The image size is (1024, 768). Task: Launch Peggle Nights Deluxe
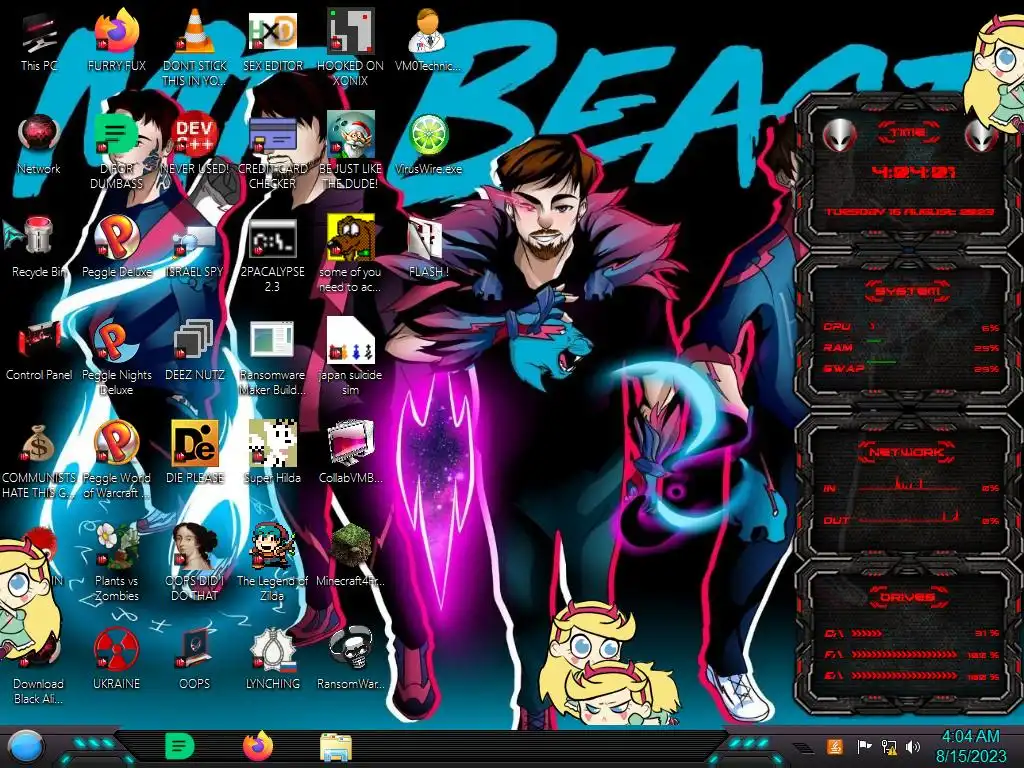pos(116,357)
